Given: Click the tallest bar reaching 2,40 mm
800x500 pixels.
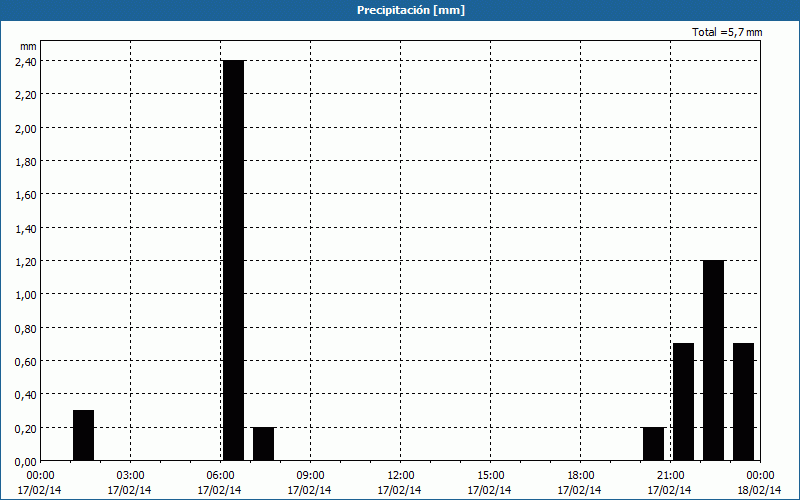Looking at the screenshot, I should [234, 260].
